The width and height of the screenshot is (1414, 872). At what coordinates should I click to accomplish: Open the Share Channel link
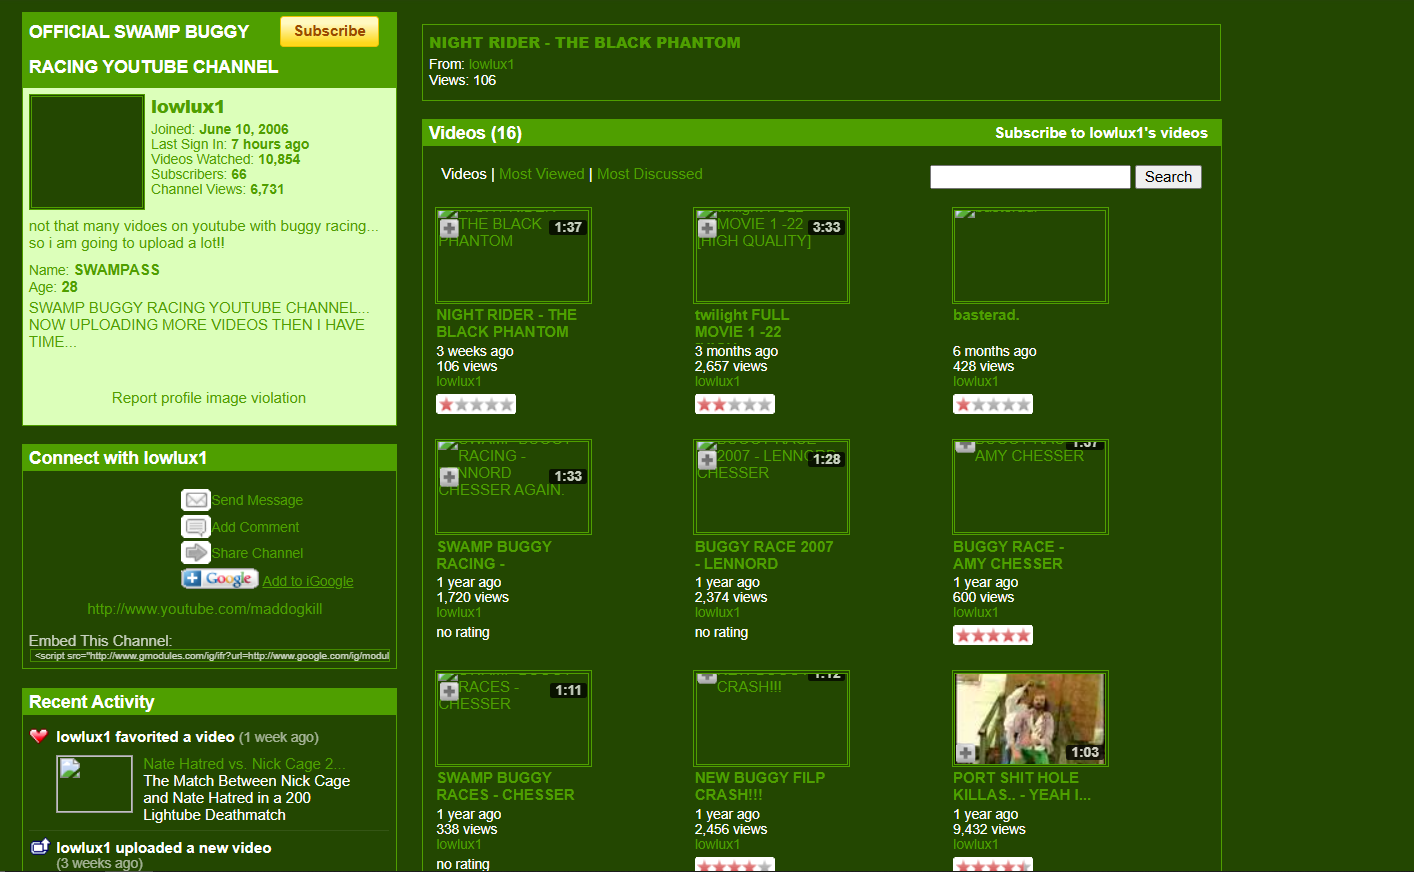[x=257, y=553]
